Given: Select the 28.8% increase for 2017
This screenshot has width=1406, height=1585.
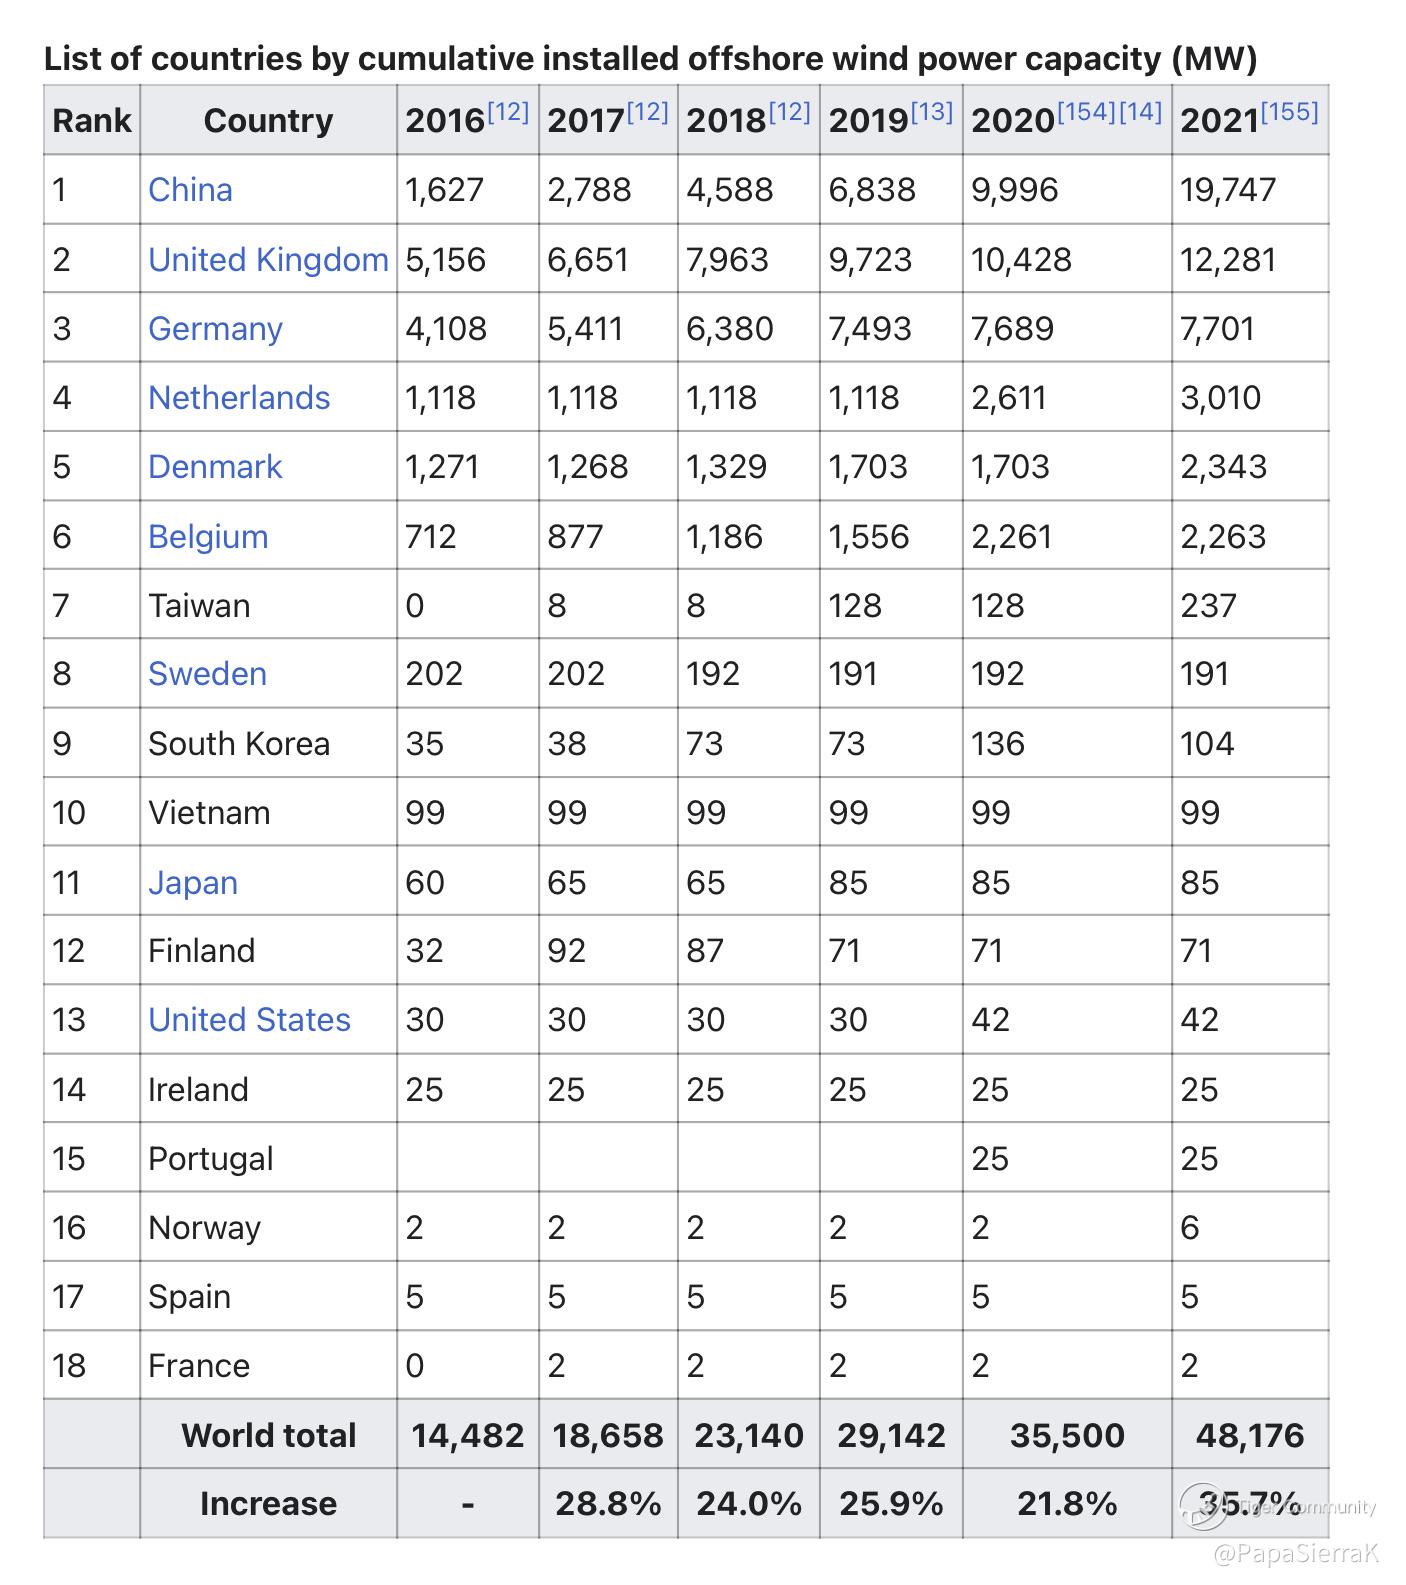Looking at the screenshot, I should pos(608,1504).
